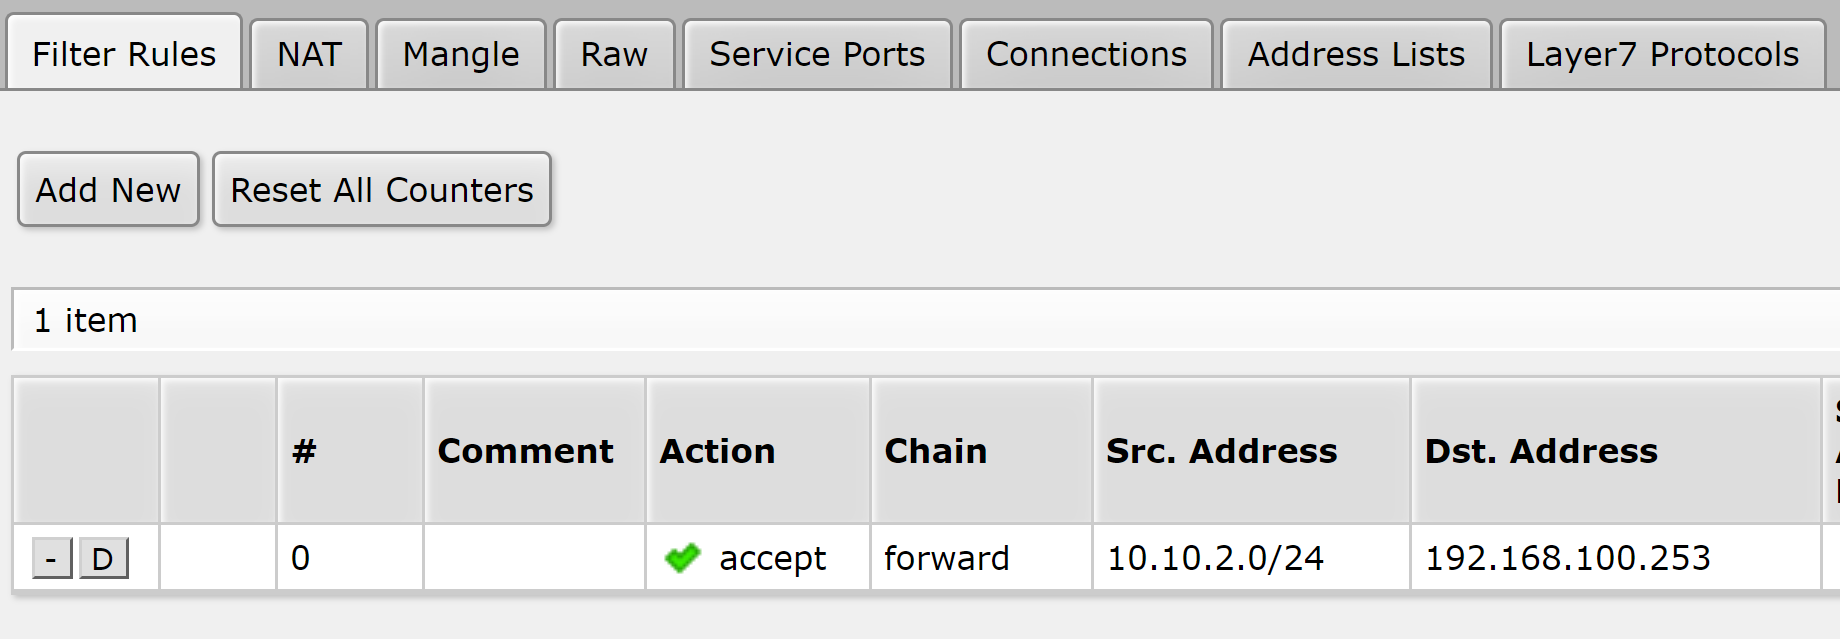Sort by the Action column header
Viewport: 1840px width, 639px height.
click(x=717, y=451)
